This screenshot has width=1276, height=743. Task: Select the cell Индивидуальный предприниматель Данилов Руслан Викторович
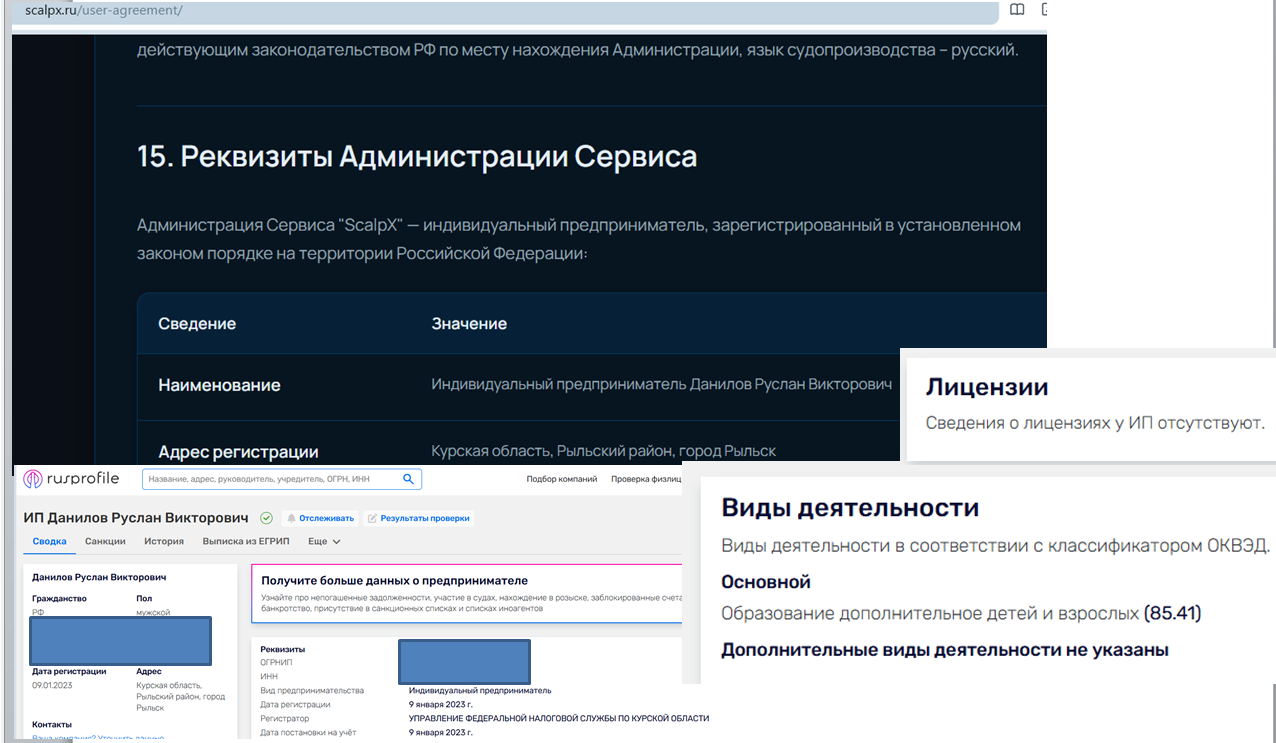pos(661,385)
